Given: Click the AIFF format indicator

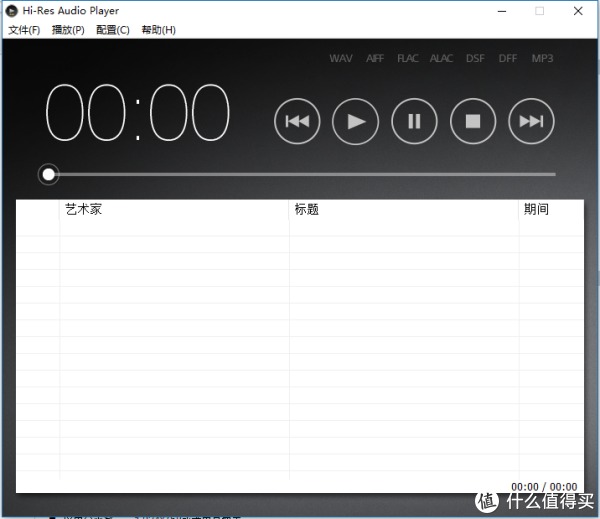Looking at the screenshot, I should click(375, 58).
